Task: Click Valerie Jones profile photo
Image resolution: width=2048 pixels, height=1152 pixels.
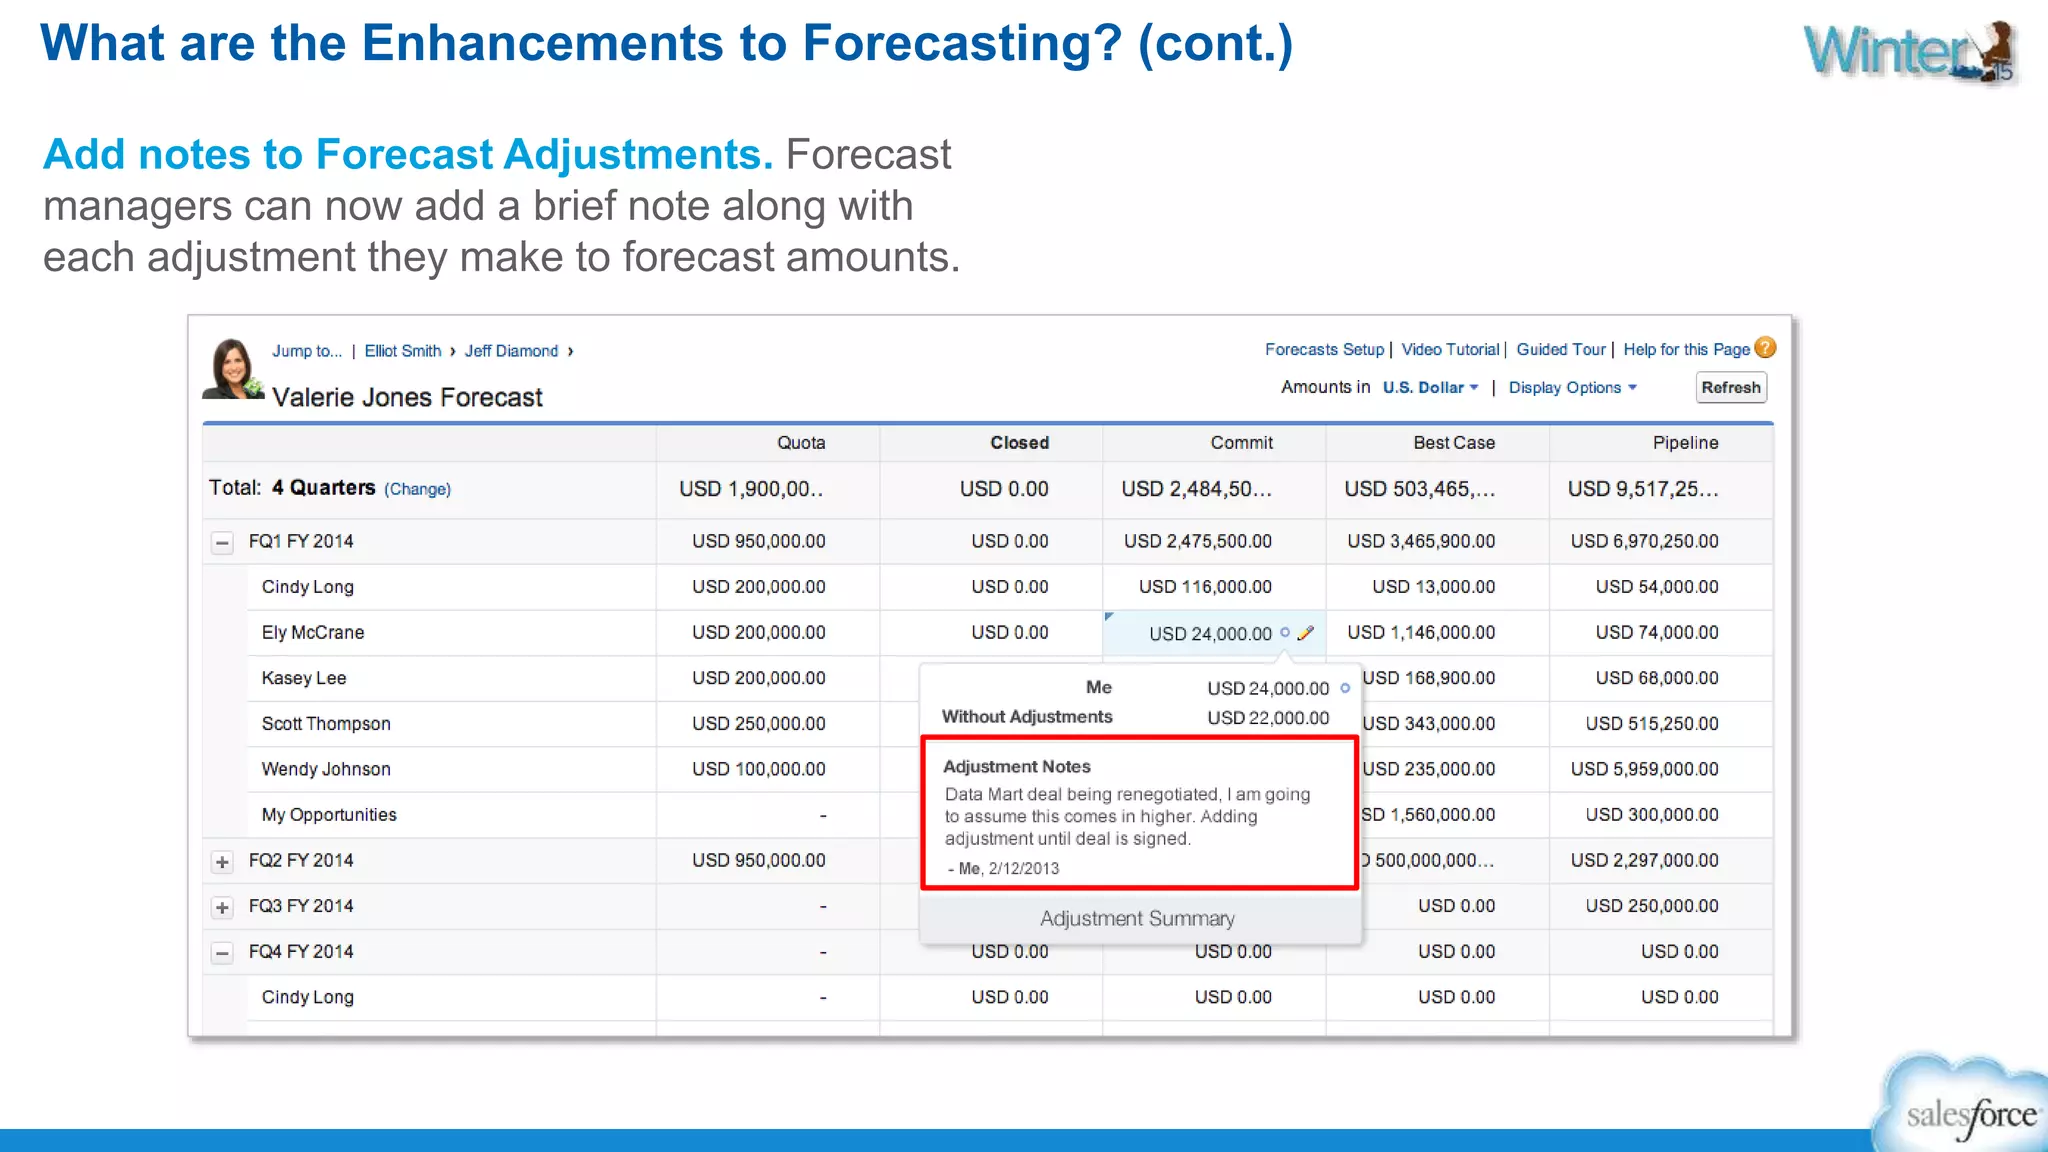Action: click(232, 369)
